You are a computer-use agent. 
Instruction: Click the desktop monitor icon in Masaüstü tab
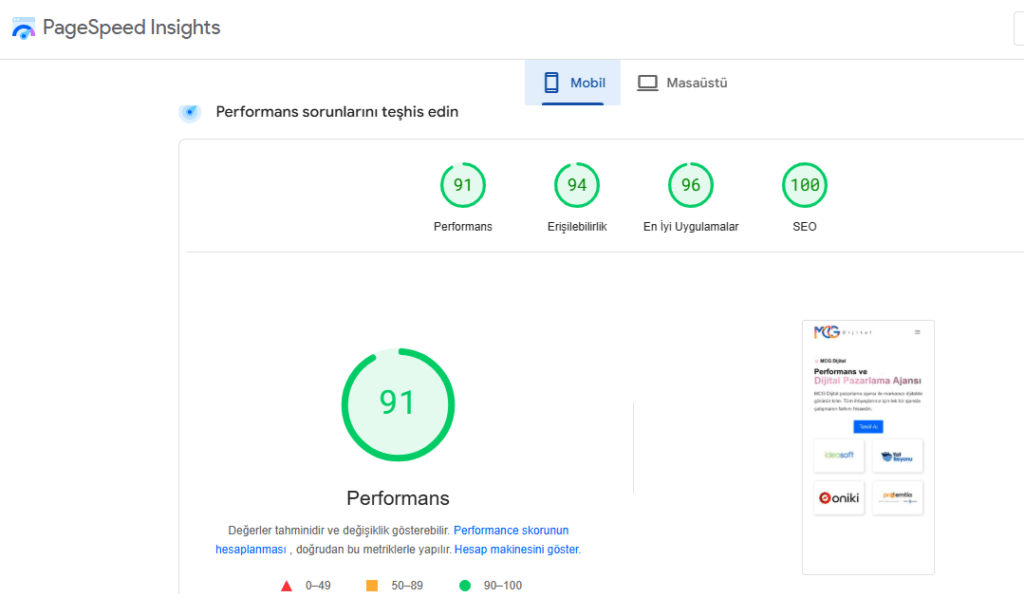(648, 83)
